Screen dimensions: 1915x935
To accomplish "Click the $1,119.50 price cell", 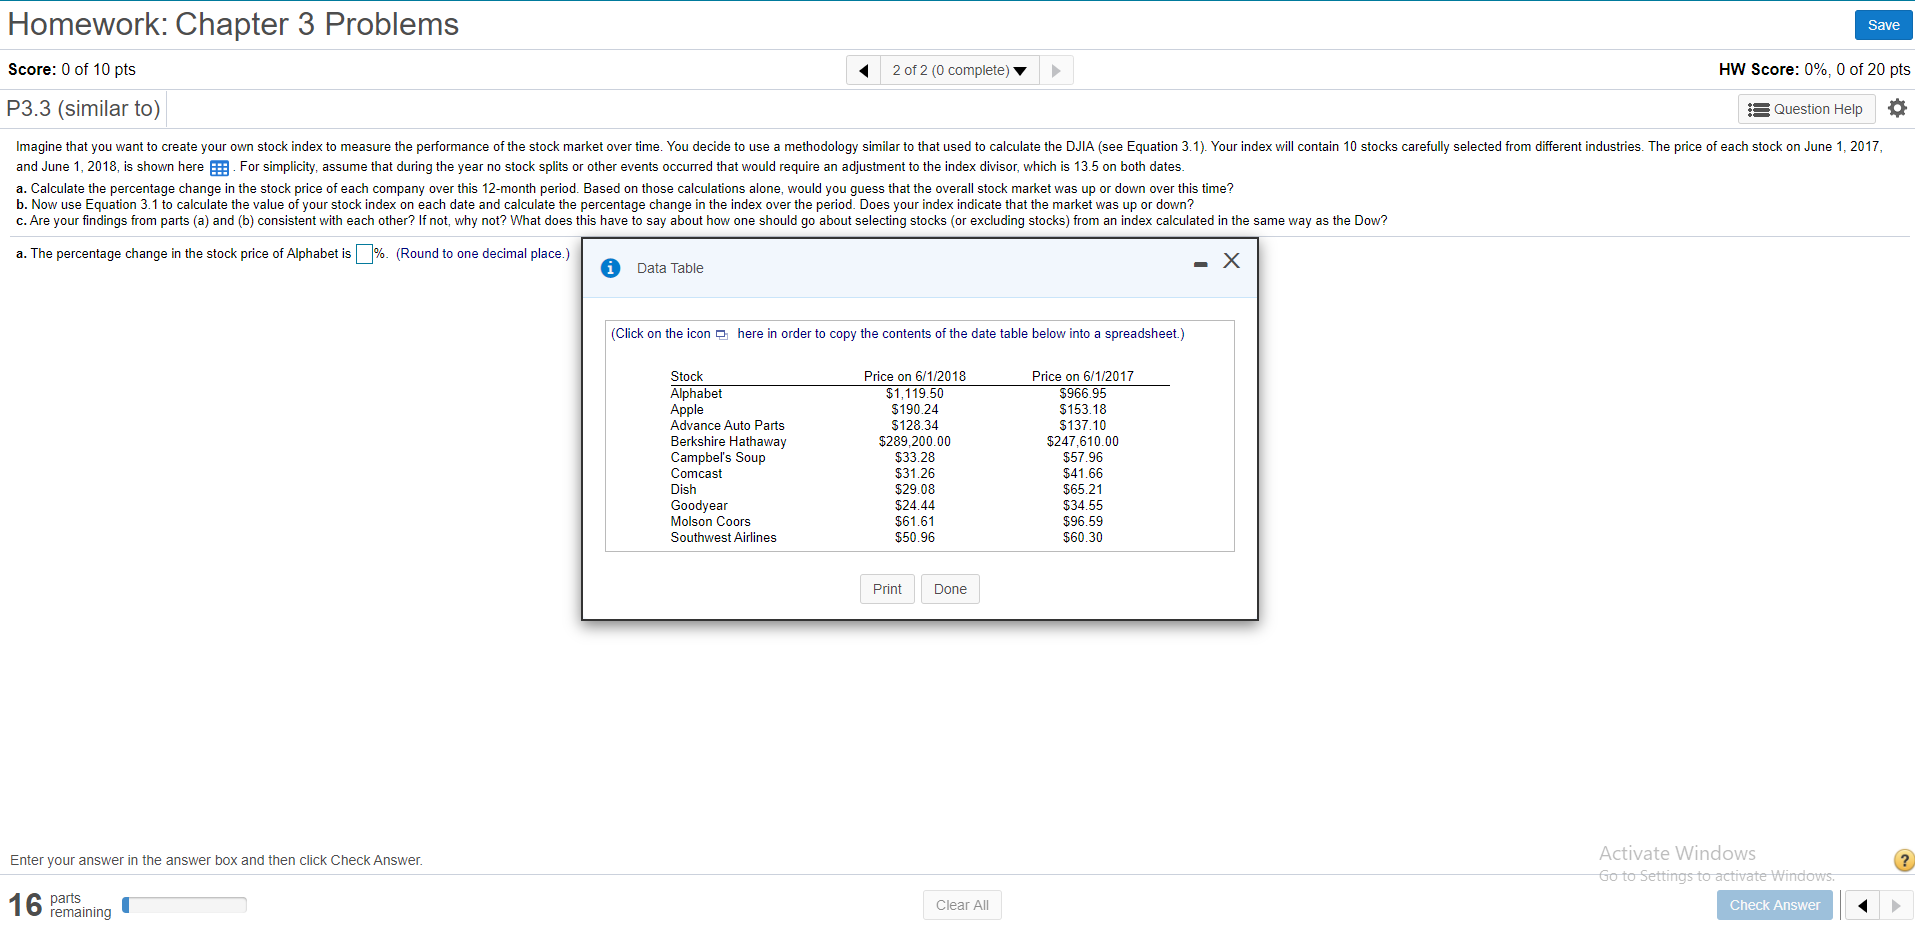I will pyautogui.click(x=914, y=394).
